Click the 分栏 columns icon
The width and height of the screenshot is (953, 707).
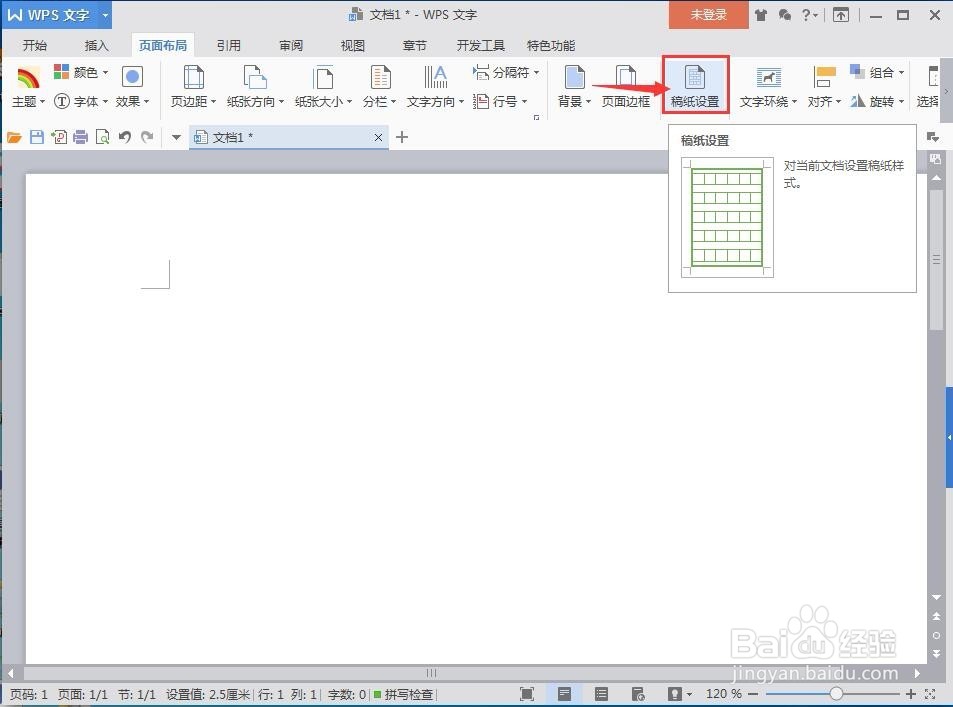pos(380,78)
